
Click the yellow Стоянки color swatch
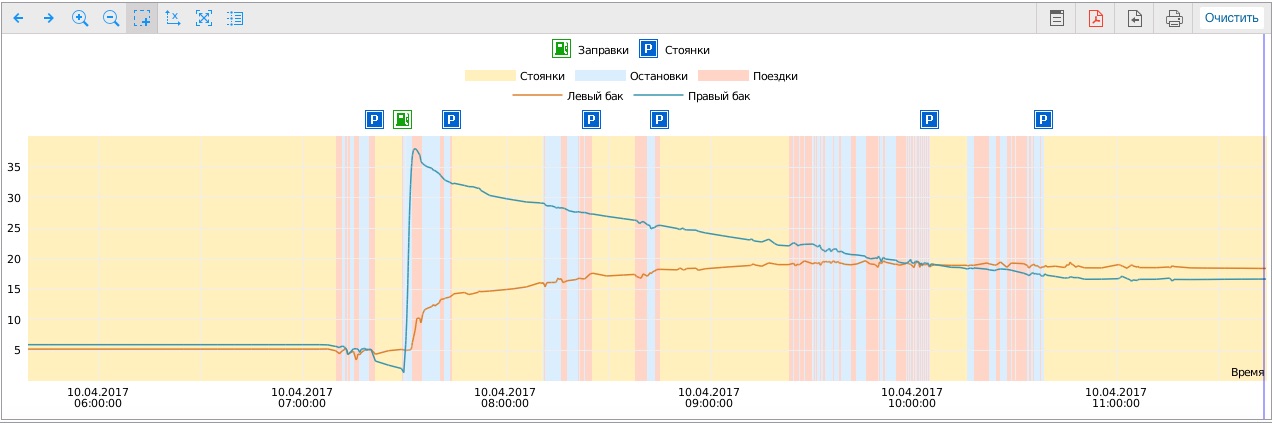[x=489, y=76]
